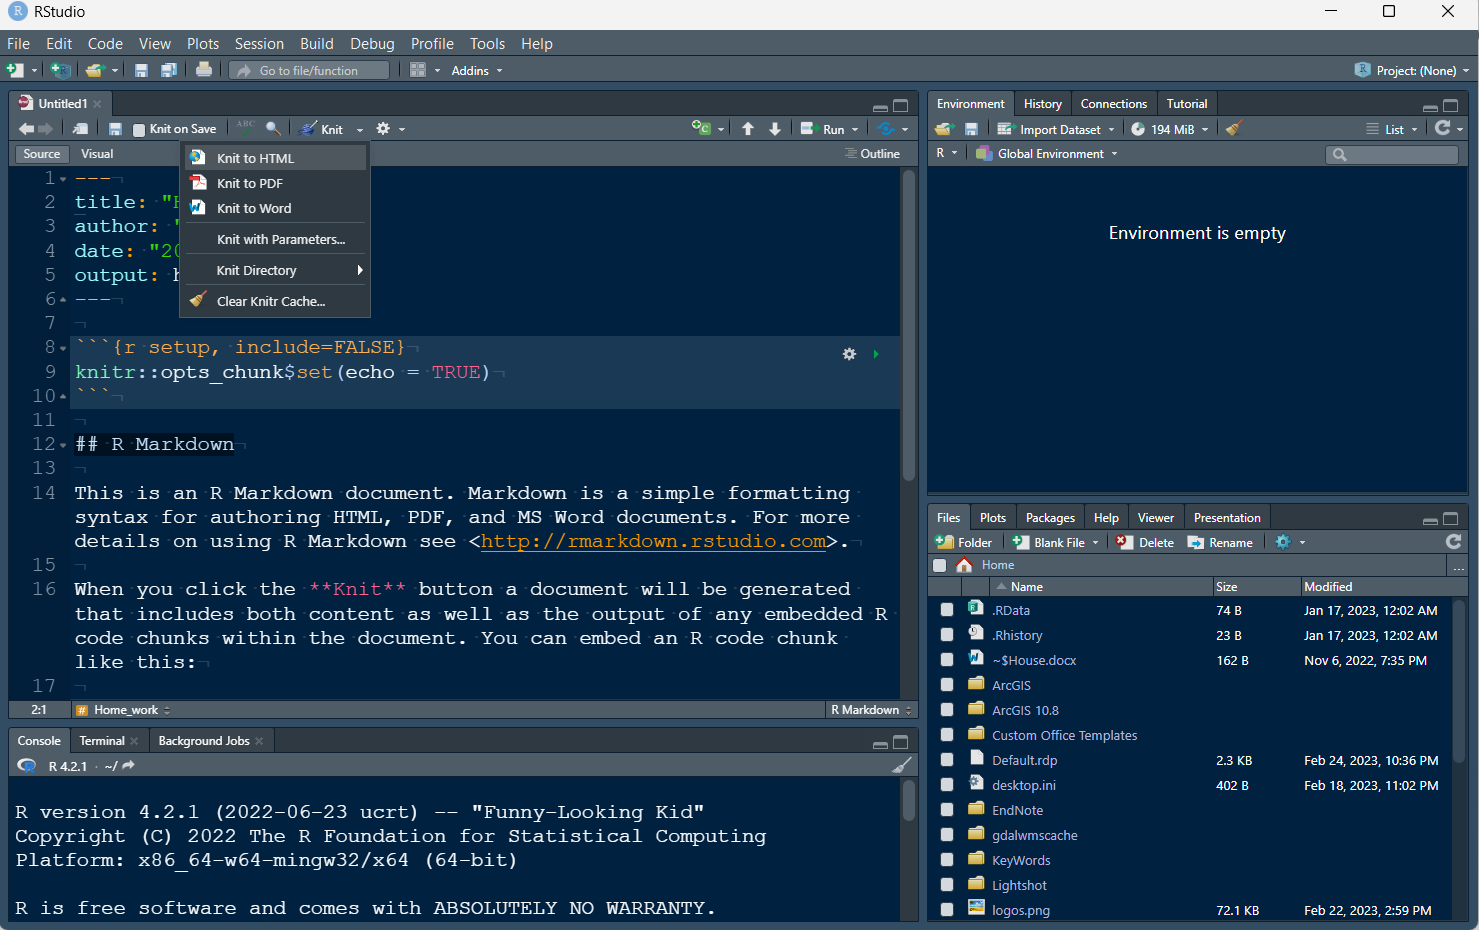Click the Open existing file folder icon
Viewport: 1479px width, 930px height.
click(94, 70)
